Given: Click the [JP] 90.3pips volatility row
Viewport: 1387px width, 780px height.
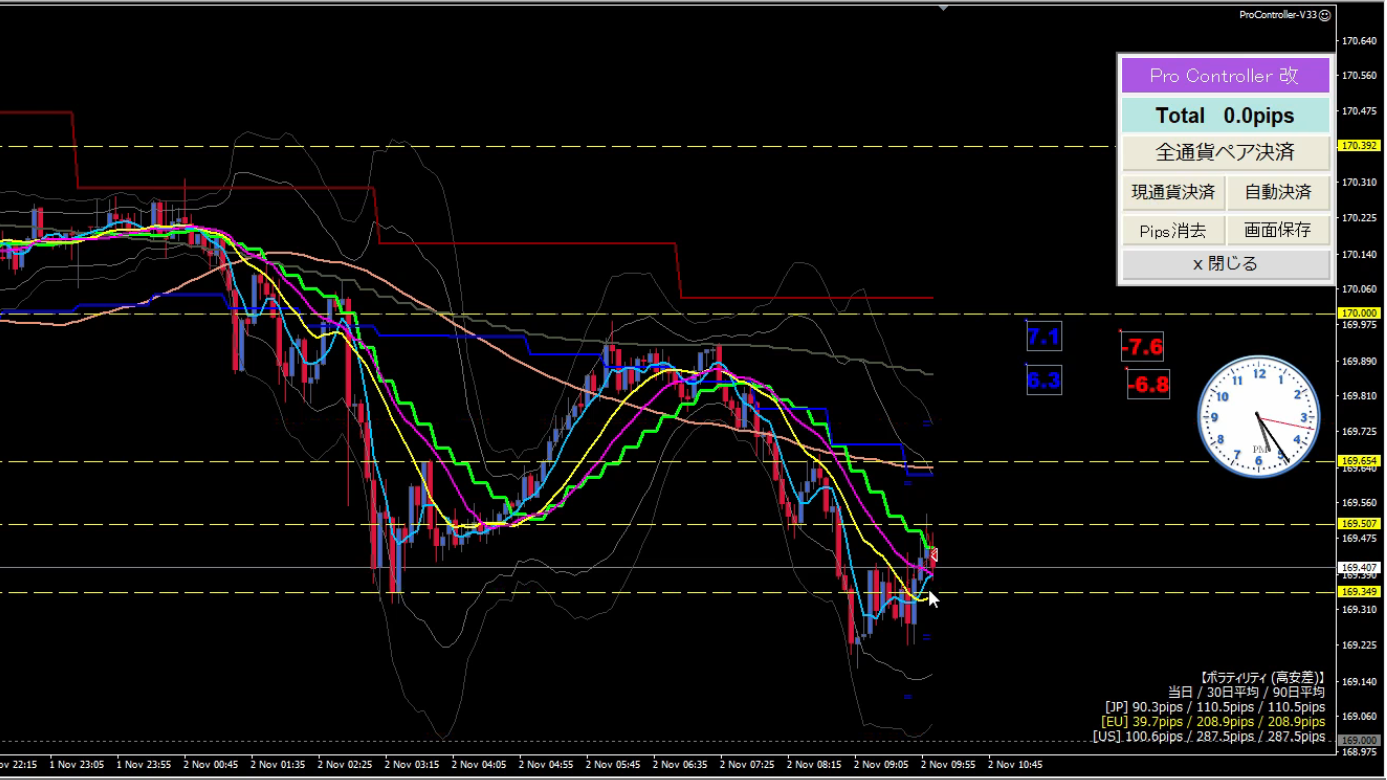Looking at the screenshot, I should [x=1215, y=707].
